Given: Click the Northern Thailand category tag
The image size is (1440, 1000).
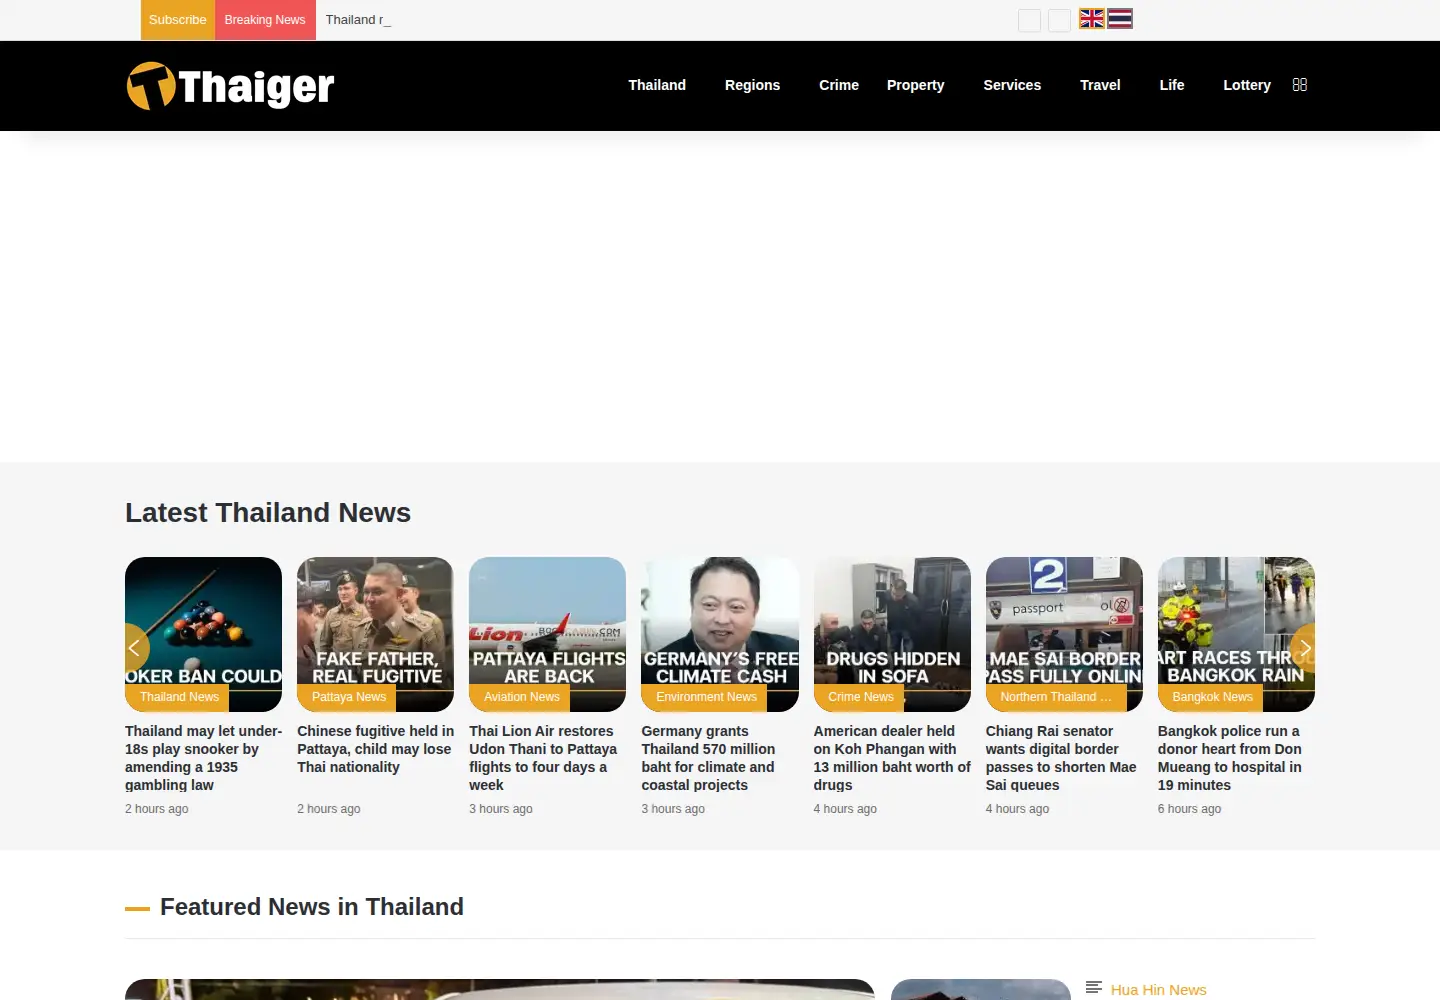Looking at the screenshot, I should [1056, 697].
